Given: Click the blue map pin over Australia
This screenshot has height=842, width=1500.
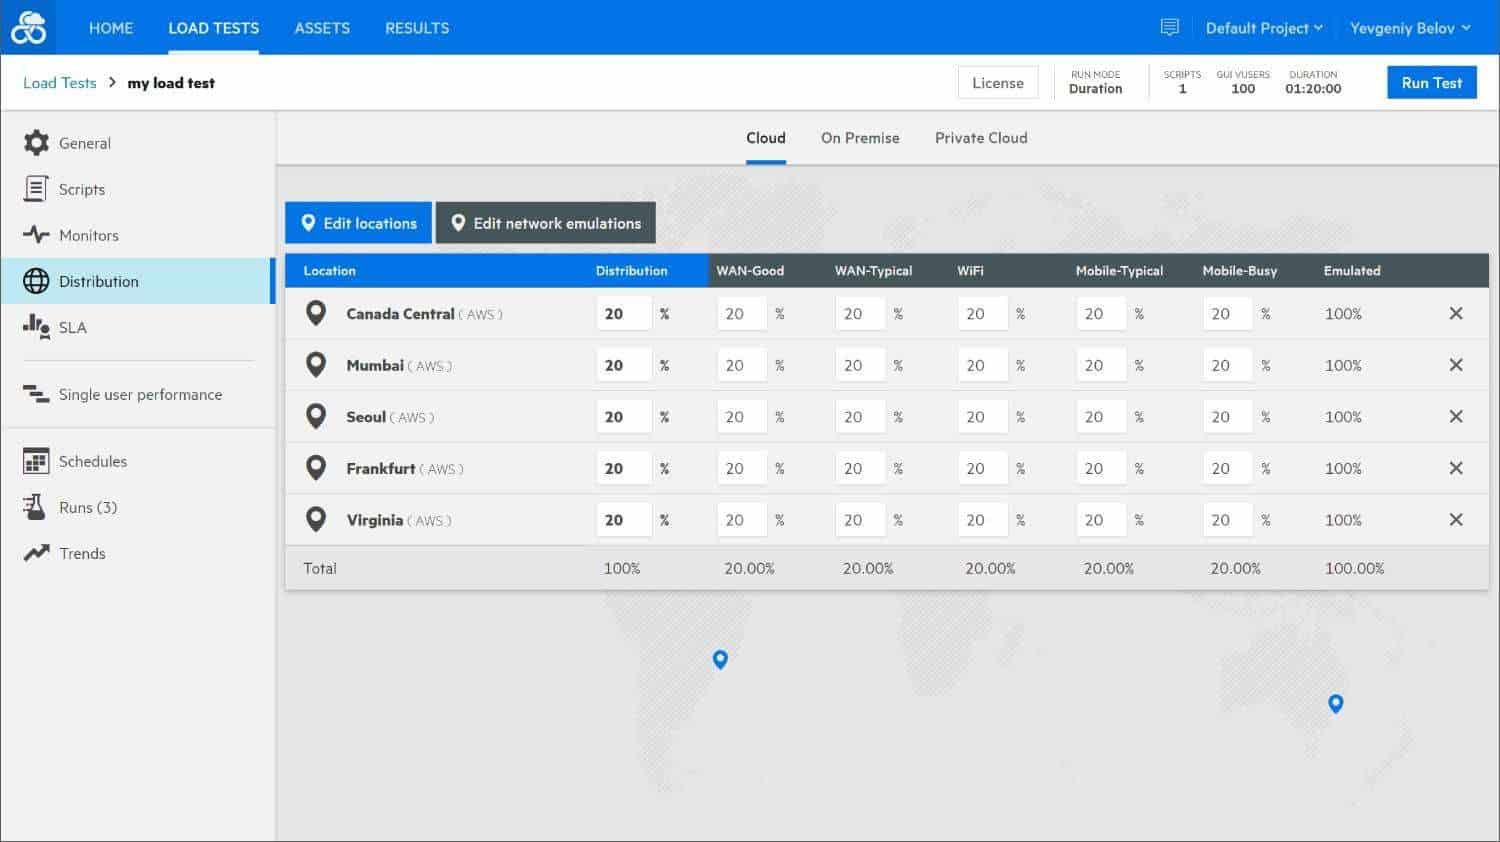Looking at the screenshot, I should (x=1335, y=704).
